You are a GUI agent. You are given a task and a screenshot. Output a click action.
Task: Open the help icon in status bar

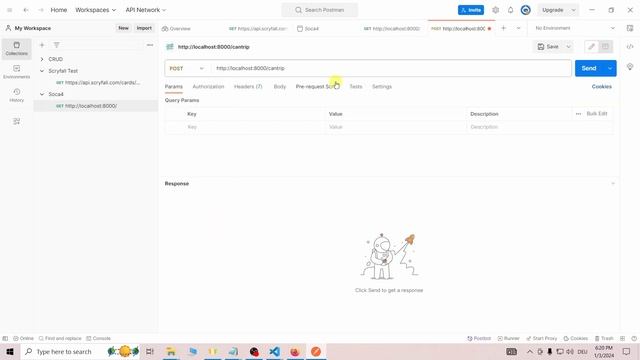634,338
